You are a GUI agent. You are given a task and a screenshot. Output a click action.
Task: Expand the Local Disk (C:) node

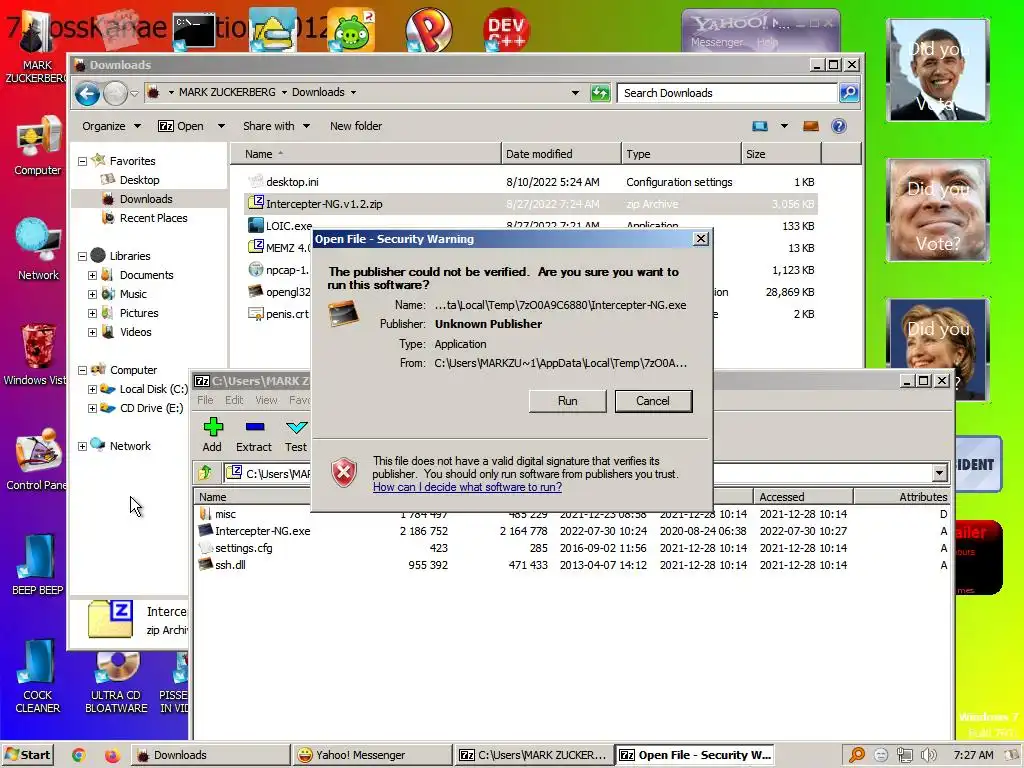tap(92, 389)
